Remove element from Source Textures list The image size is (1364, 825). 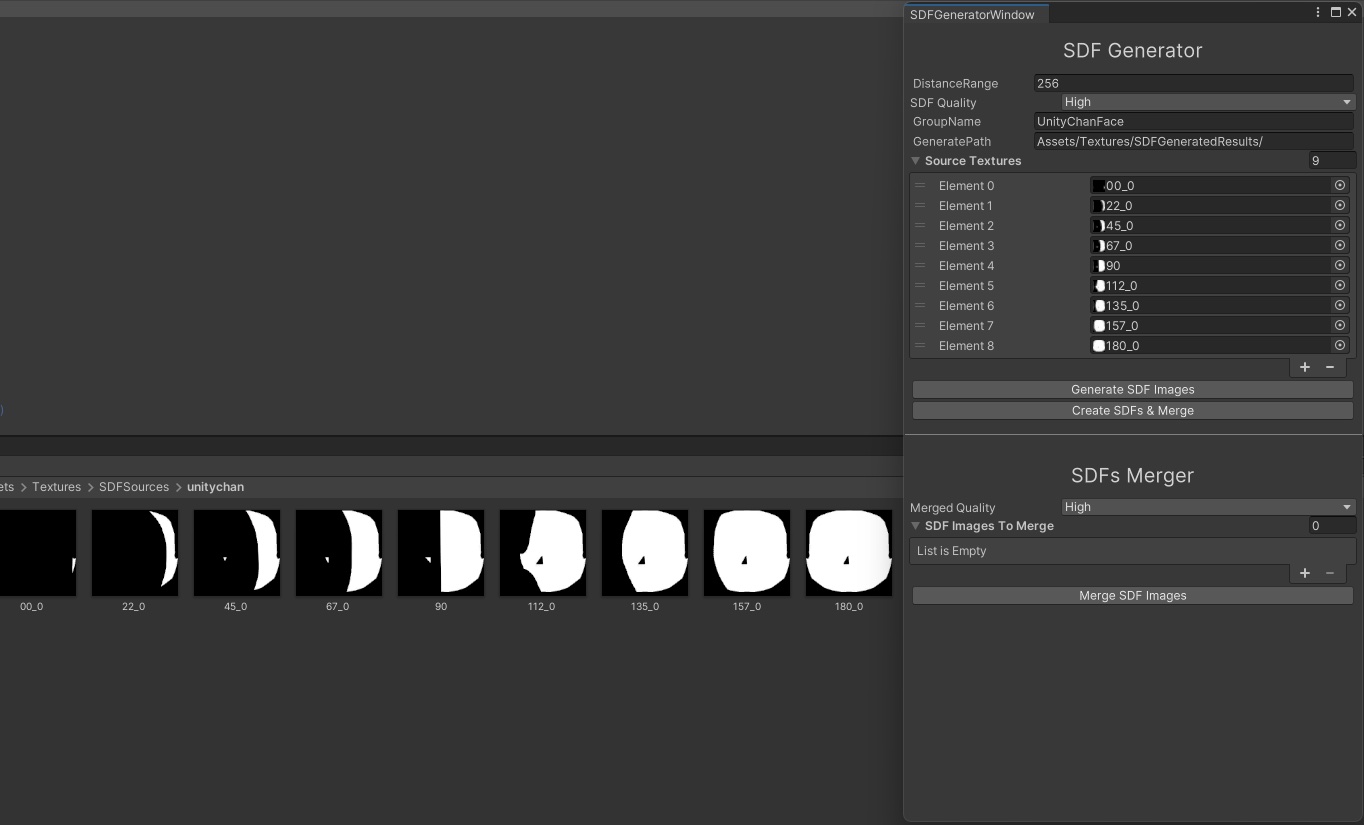1330,367
